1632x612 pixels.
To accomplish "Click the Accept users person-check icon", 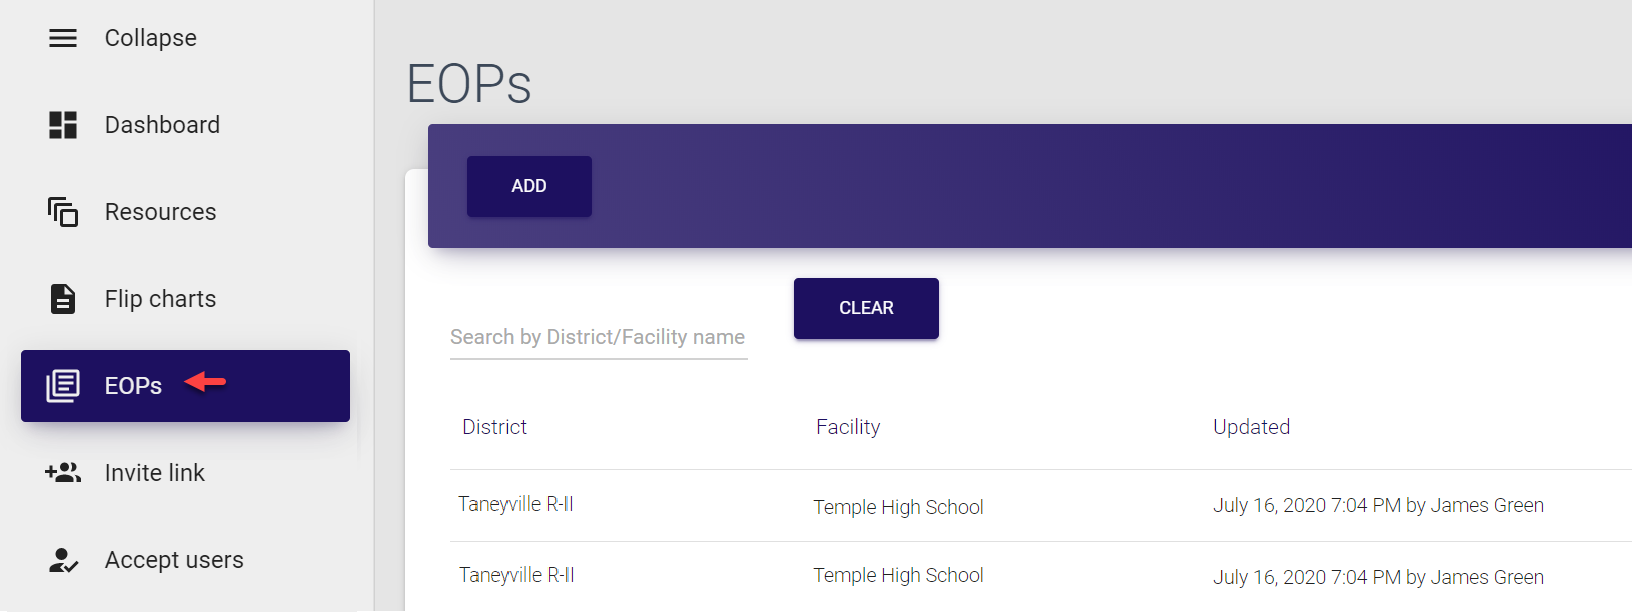I will 63,560.
